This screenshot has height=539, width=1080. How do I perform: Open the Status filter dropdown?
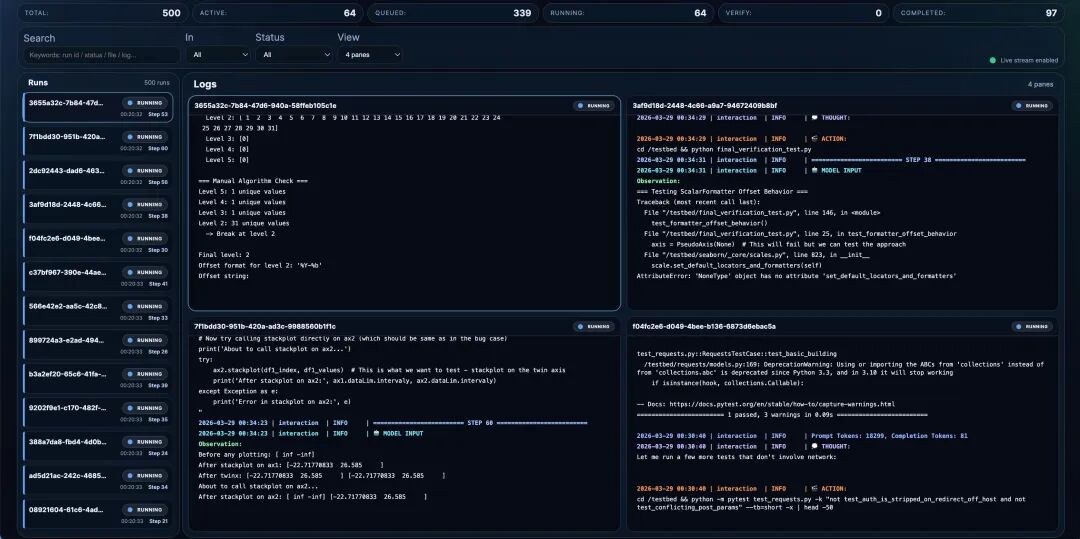294,54
